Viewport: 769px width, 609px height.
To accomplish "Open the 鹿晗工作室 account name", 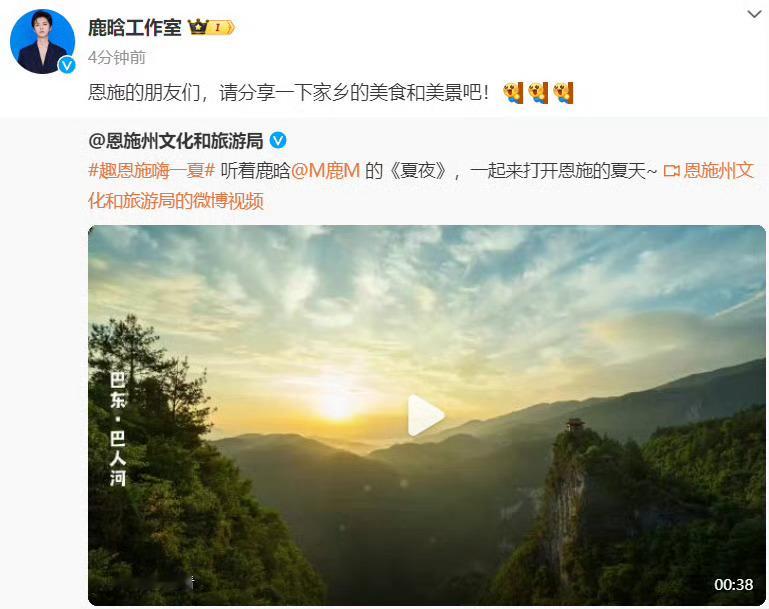I will pos(135,27).
